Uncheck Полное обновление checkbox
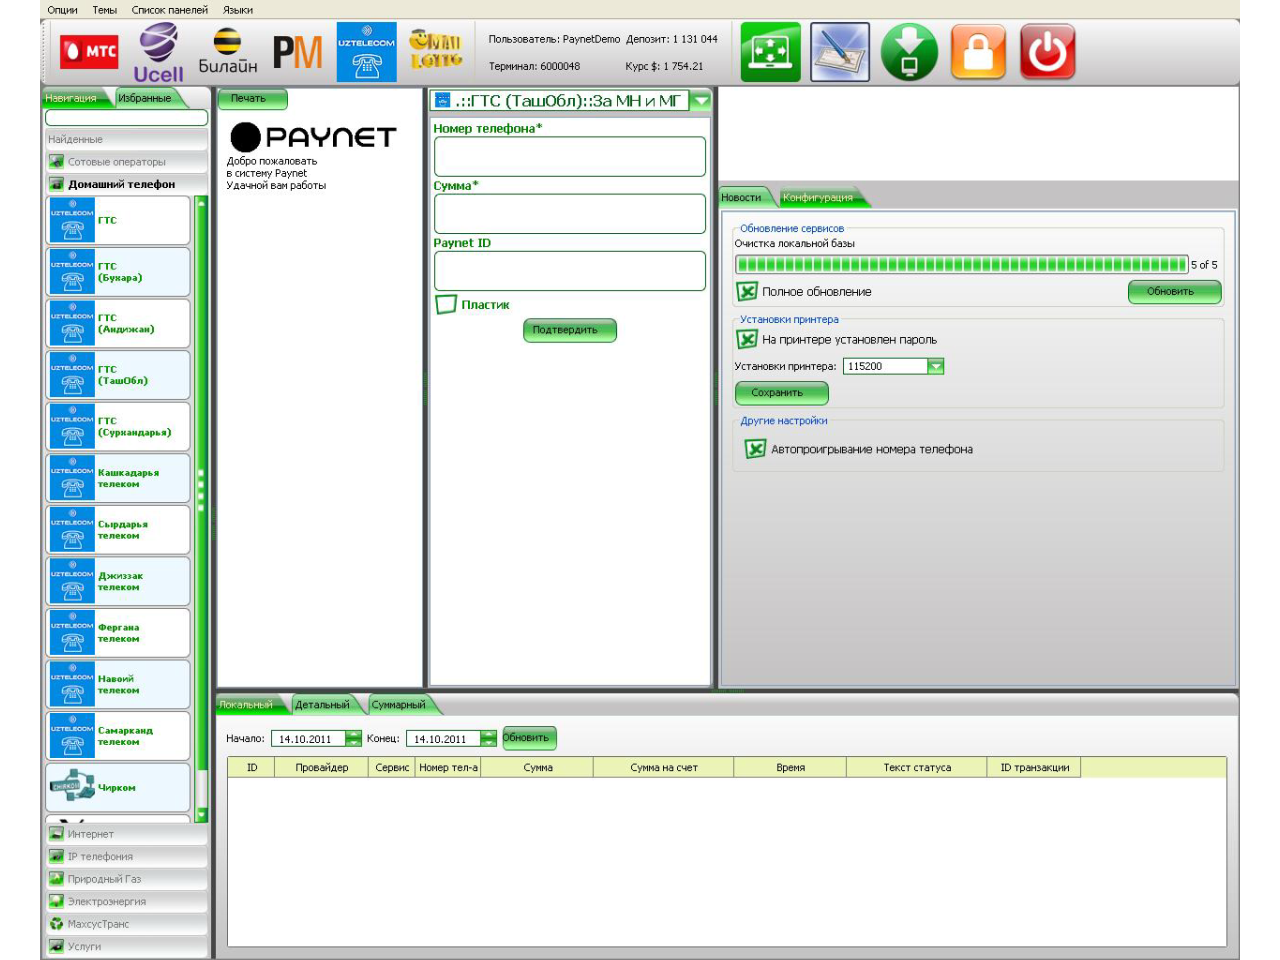This screenshot has width=1280, height=960. [x=747, y=291]
